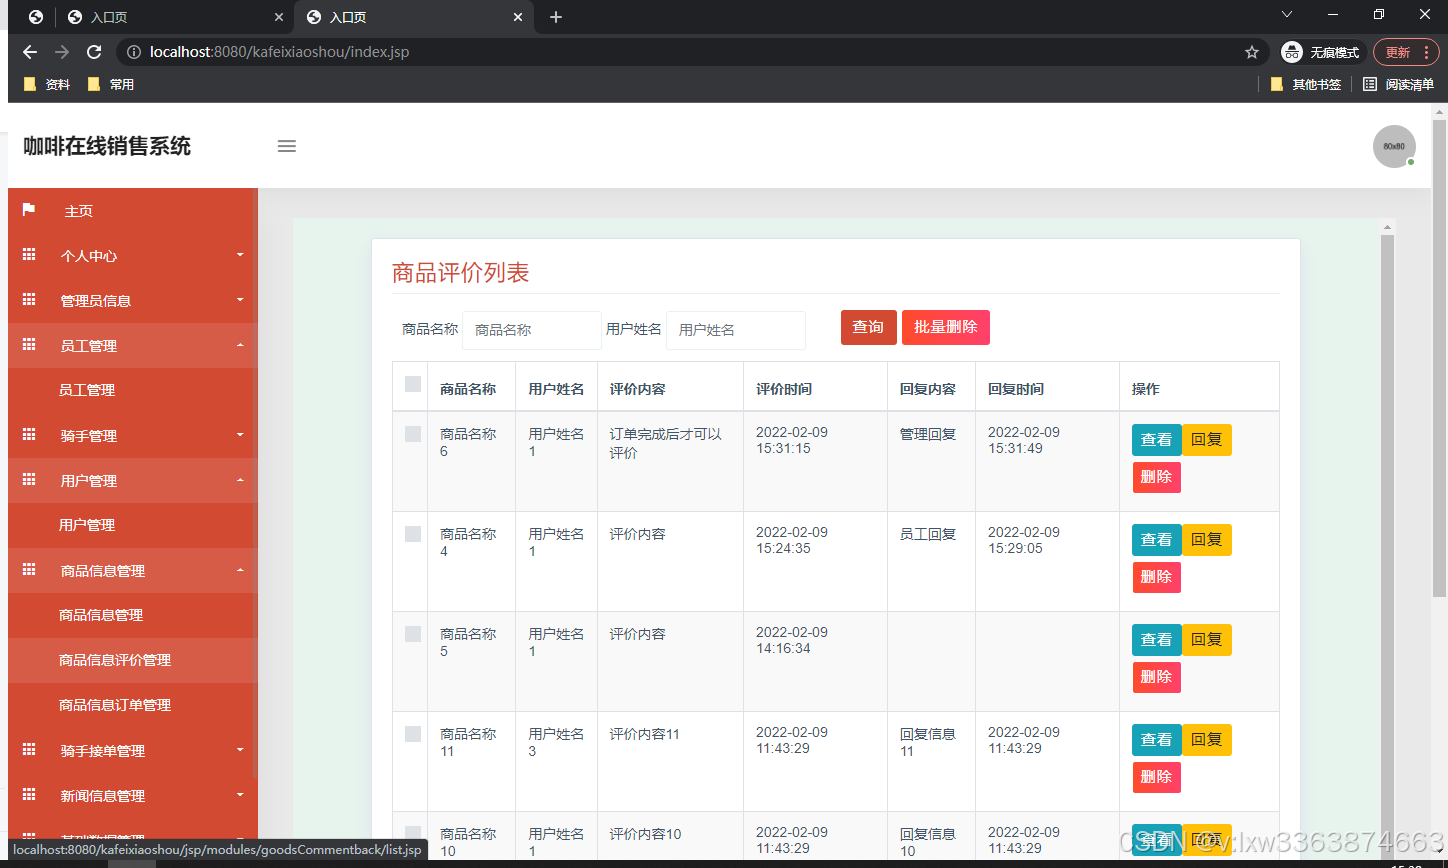Check the checkbox for 商品名称4 row
This screenshot has height=868, width=1448.
(x=410, y=533)
